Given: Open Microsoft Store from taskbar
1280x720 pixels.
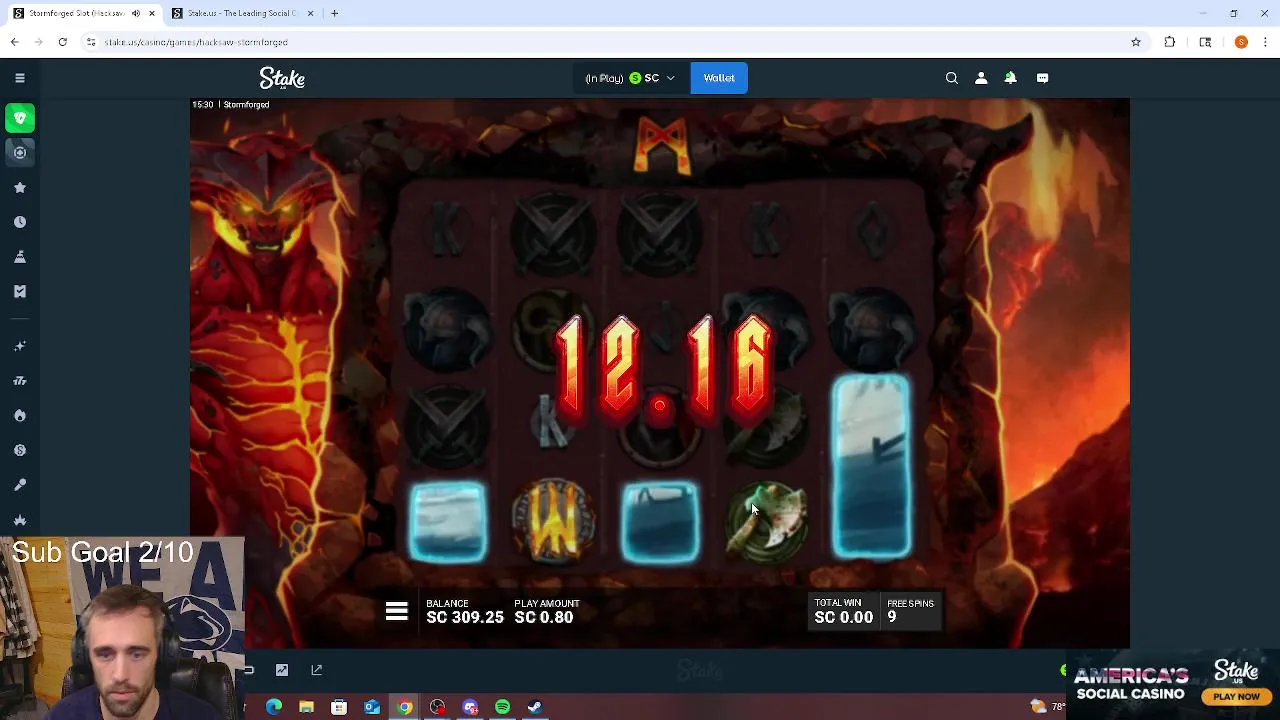Looking at the screenshot, I should pyautogui.click(x=339, y=707).
